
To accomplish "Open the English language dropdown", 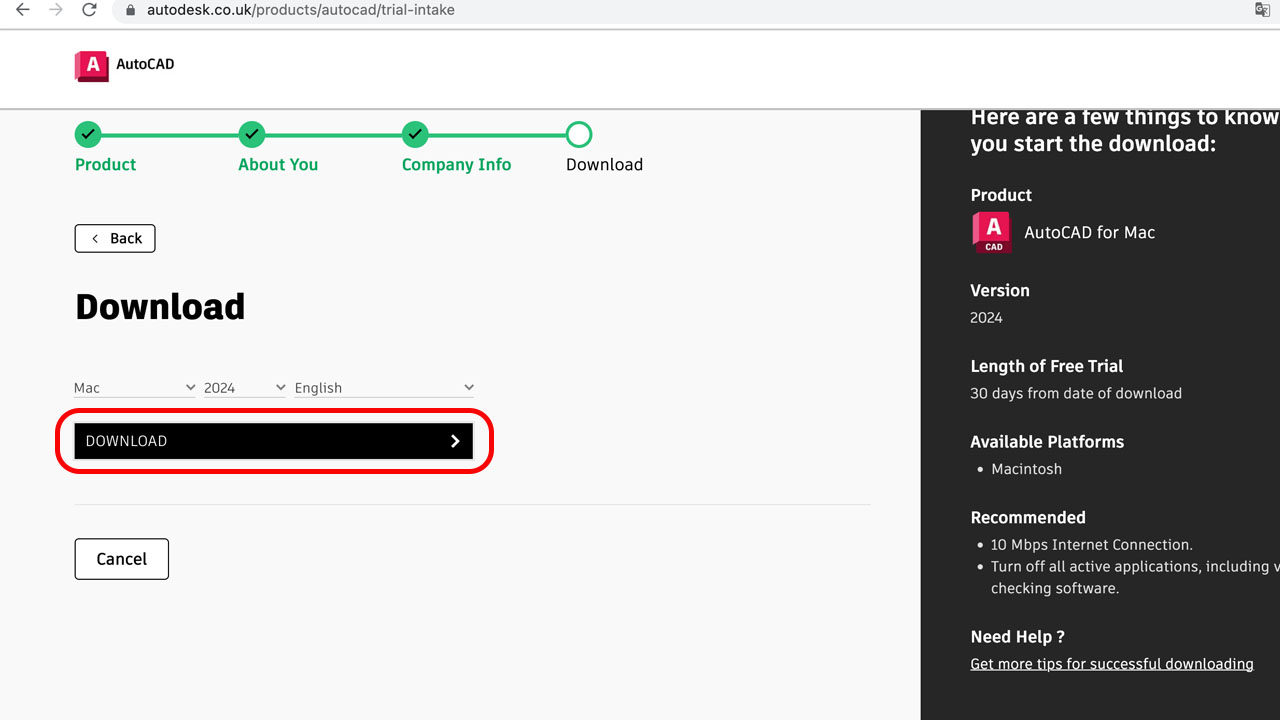I will pos(384,388).
